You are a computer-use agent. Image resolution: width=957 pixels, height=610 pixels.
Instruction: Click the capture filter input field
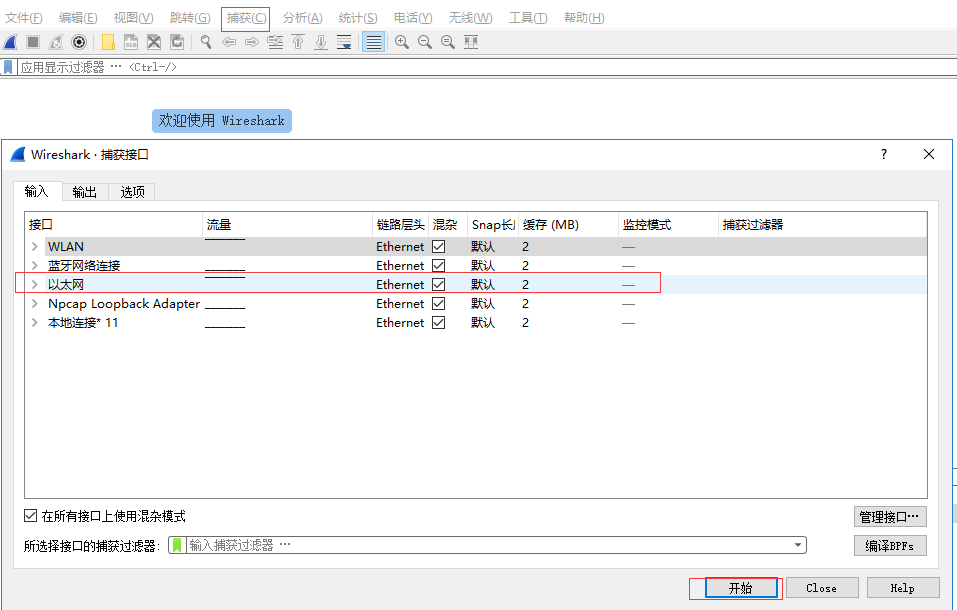pyautogui.click(x=480, y=546)
